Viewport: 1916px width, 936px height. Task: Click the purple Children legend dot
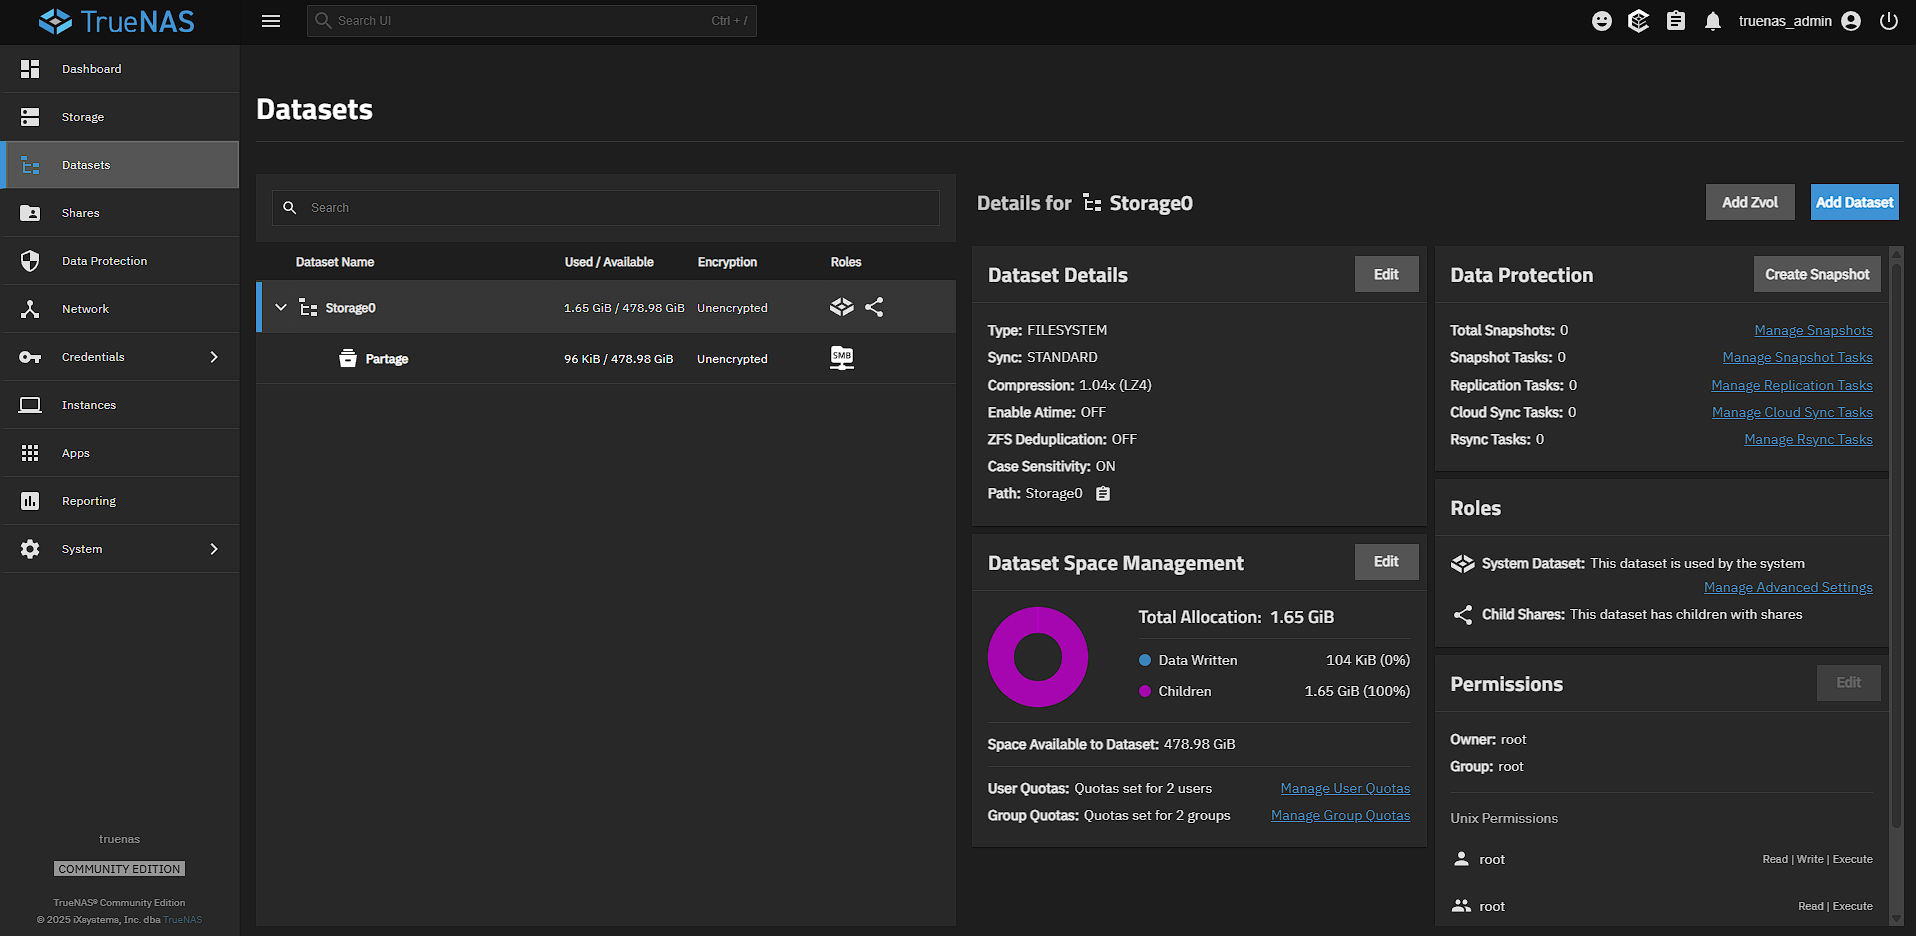point(1145,691)
